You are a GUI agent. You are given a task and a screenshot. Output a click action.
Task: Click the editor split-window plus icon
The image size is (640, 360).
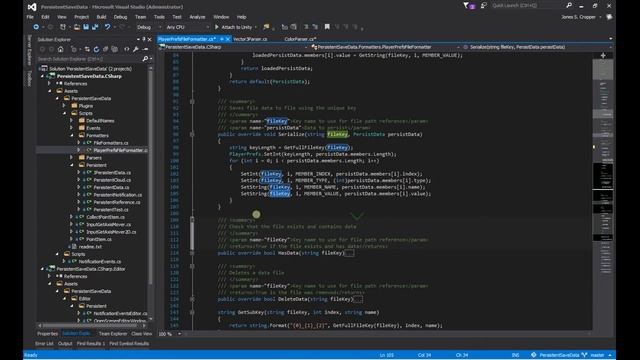coord(603,55)
